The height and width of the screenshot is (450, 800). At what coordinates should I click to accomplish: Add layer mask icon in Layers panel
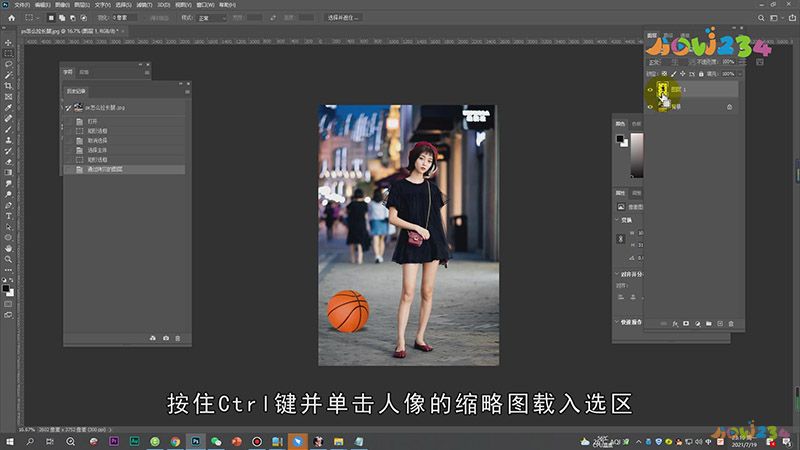click(686, 323)
